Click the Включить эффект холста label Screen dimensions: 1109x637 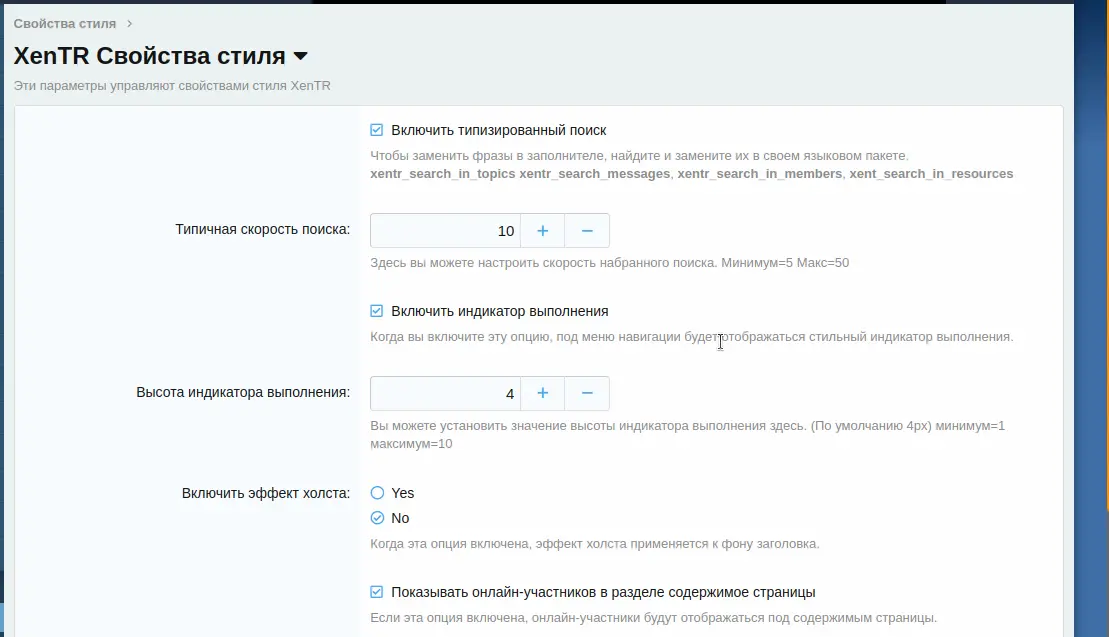pyautogui.click(x=266, y=493)
